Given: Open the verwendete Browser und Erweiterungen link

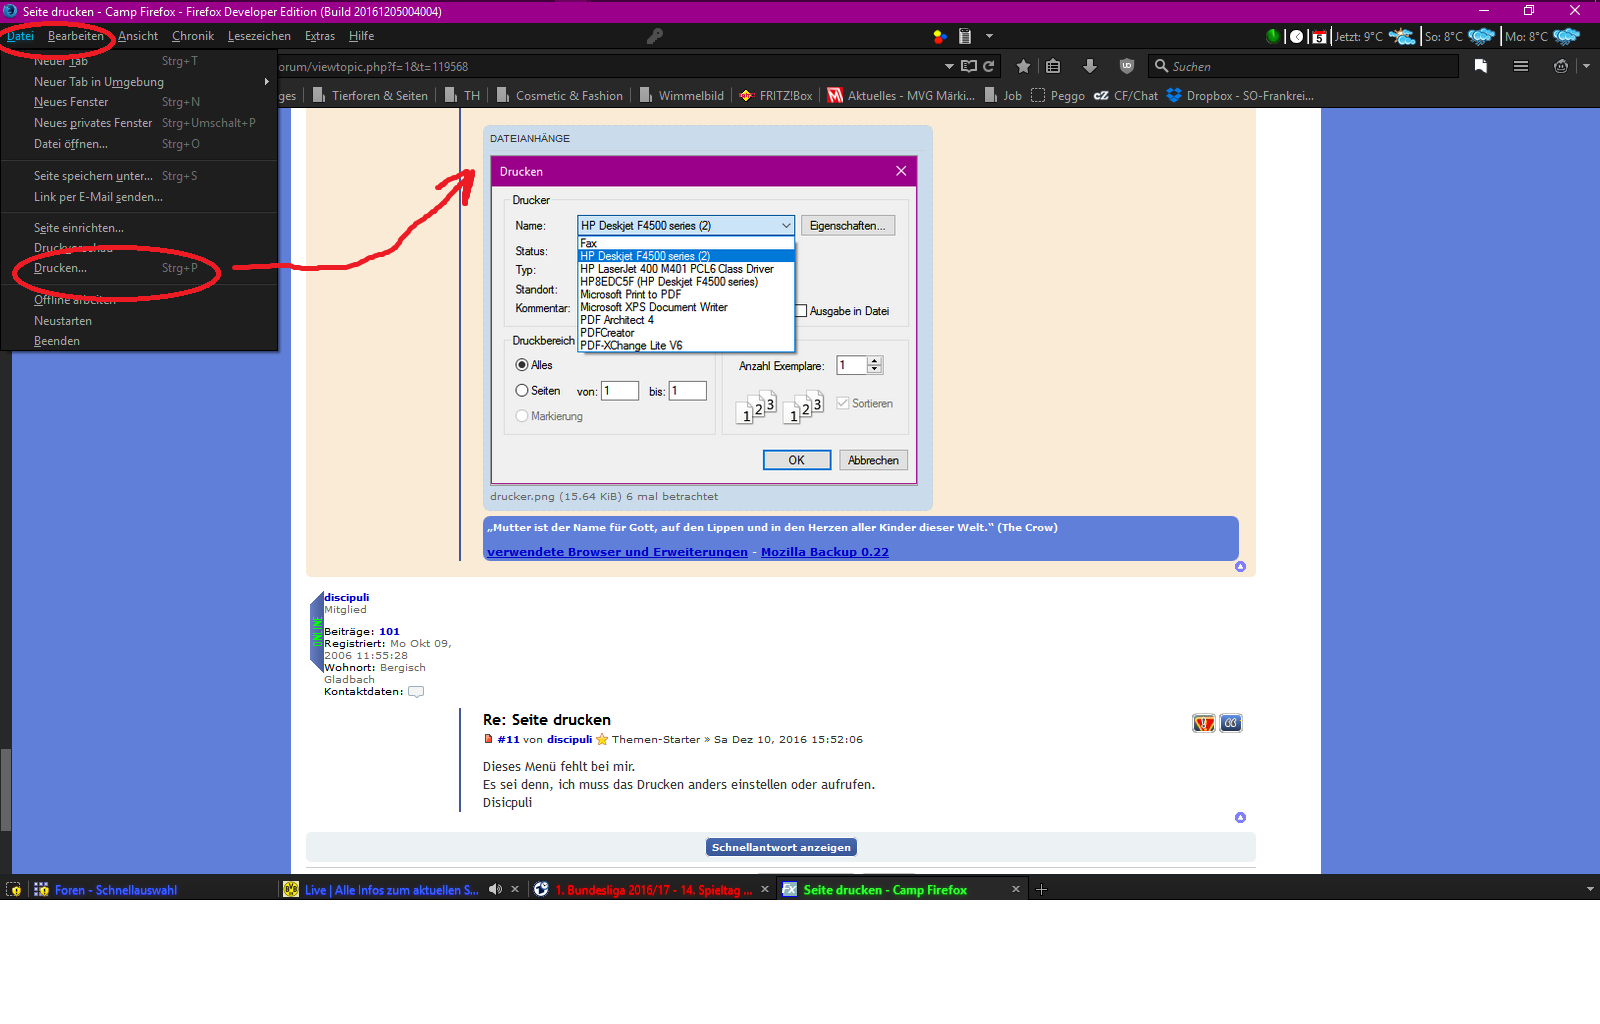Looking at the screenshot, I should [617, 552].
